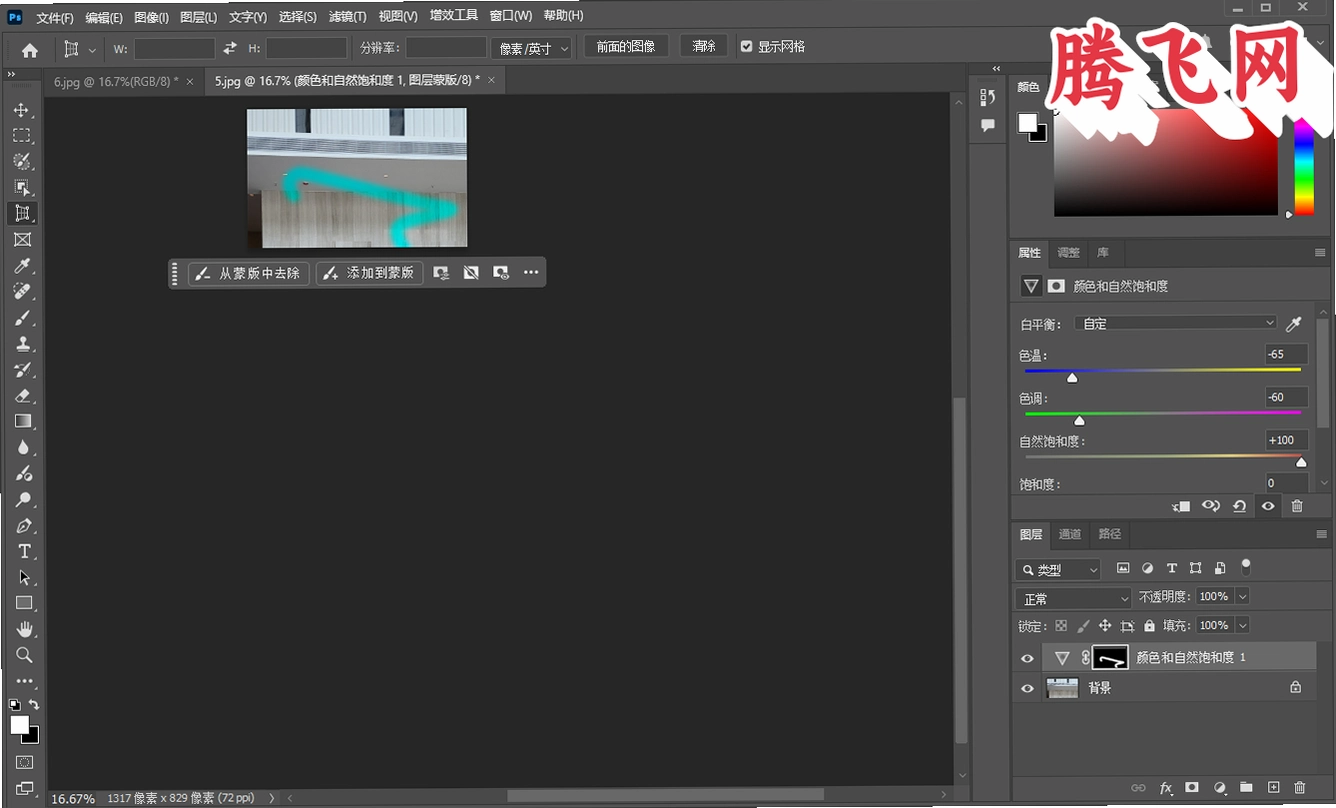
Task: Toggle lock all for layer
Action: (1149, 626)
